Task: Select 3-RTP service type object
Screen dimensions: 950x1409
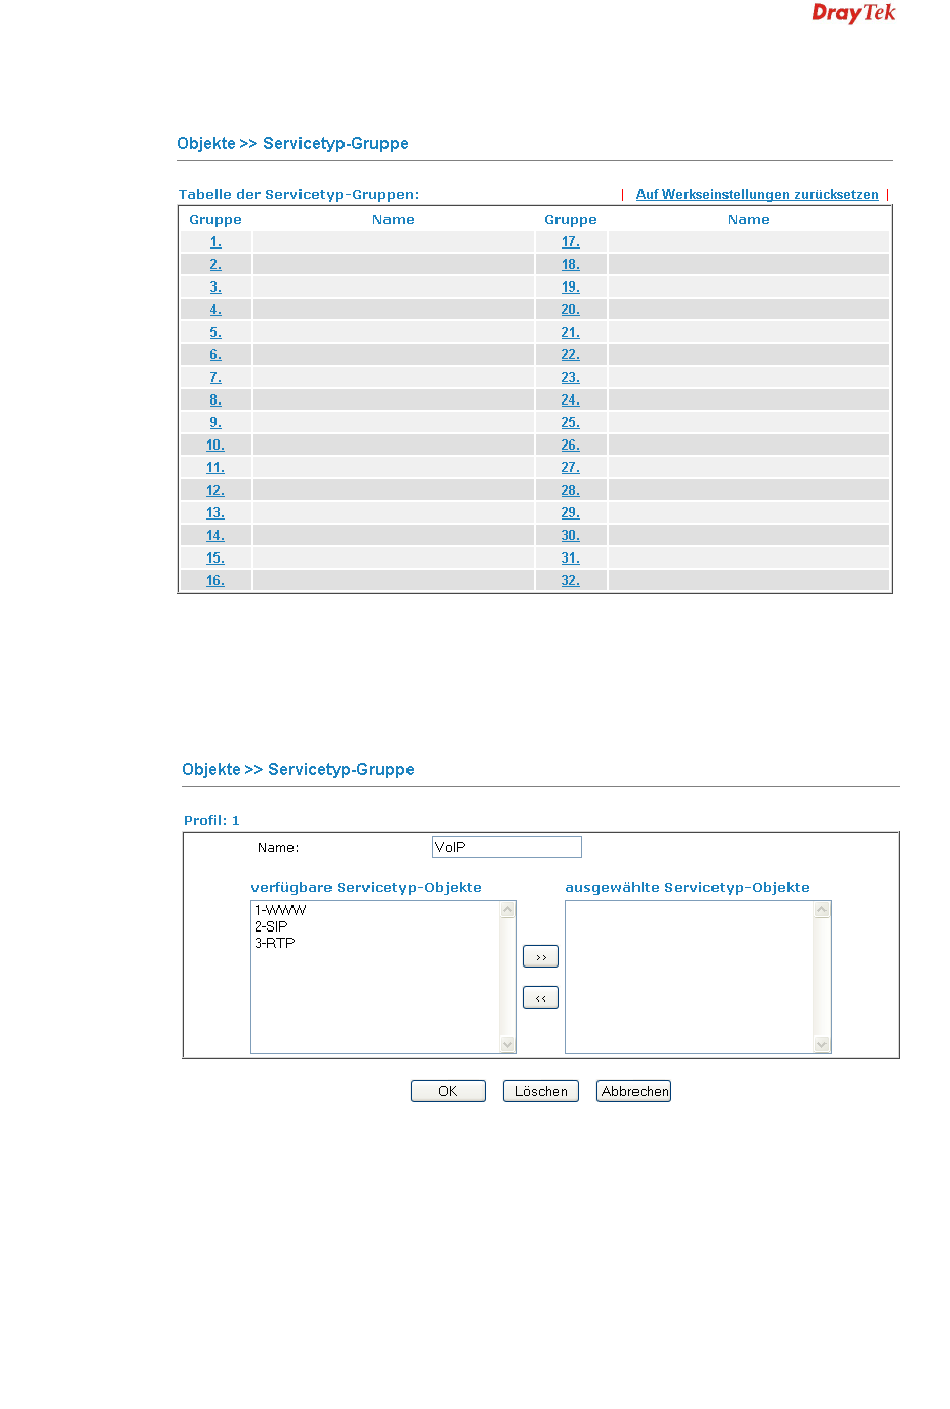Action: 275,943
